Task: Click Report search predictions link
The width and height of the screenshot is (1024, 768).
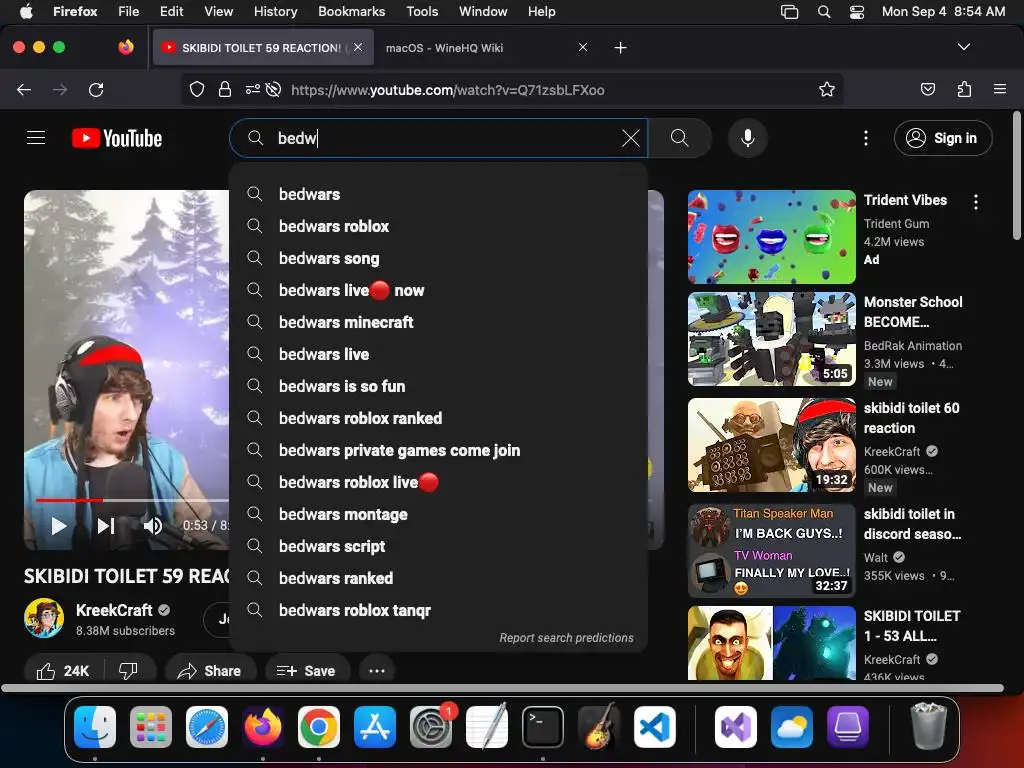Action: (x=566, y=637)
